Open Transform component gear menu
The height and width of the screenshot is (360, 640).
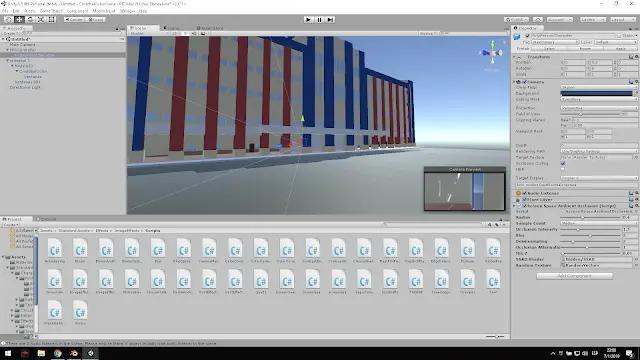pyautogui.click(x=636, y=57)
